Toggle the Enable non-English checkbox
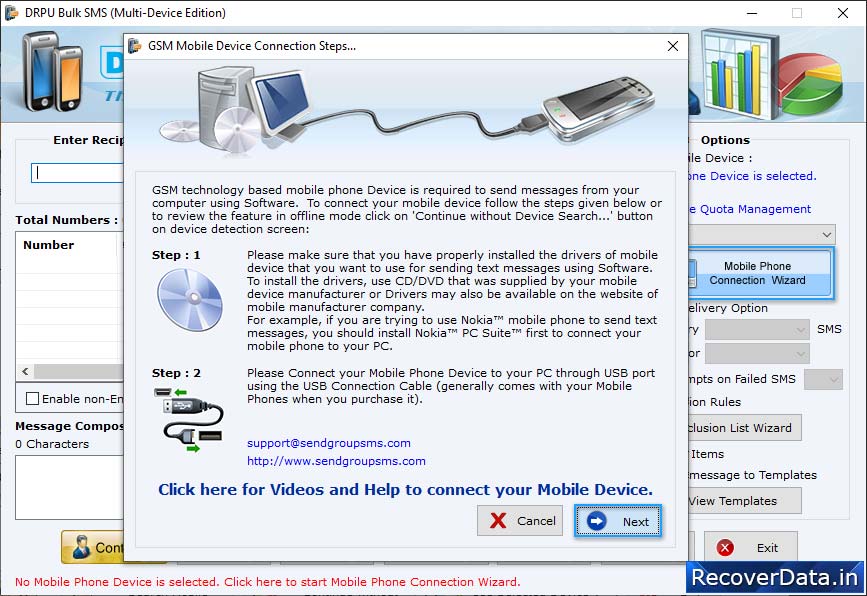The image size is (867, 596). click(33, 399)
